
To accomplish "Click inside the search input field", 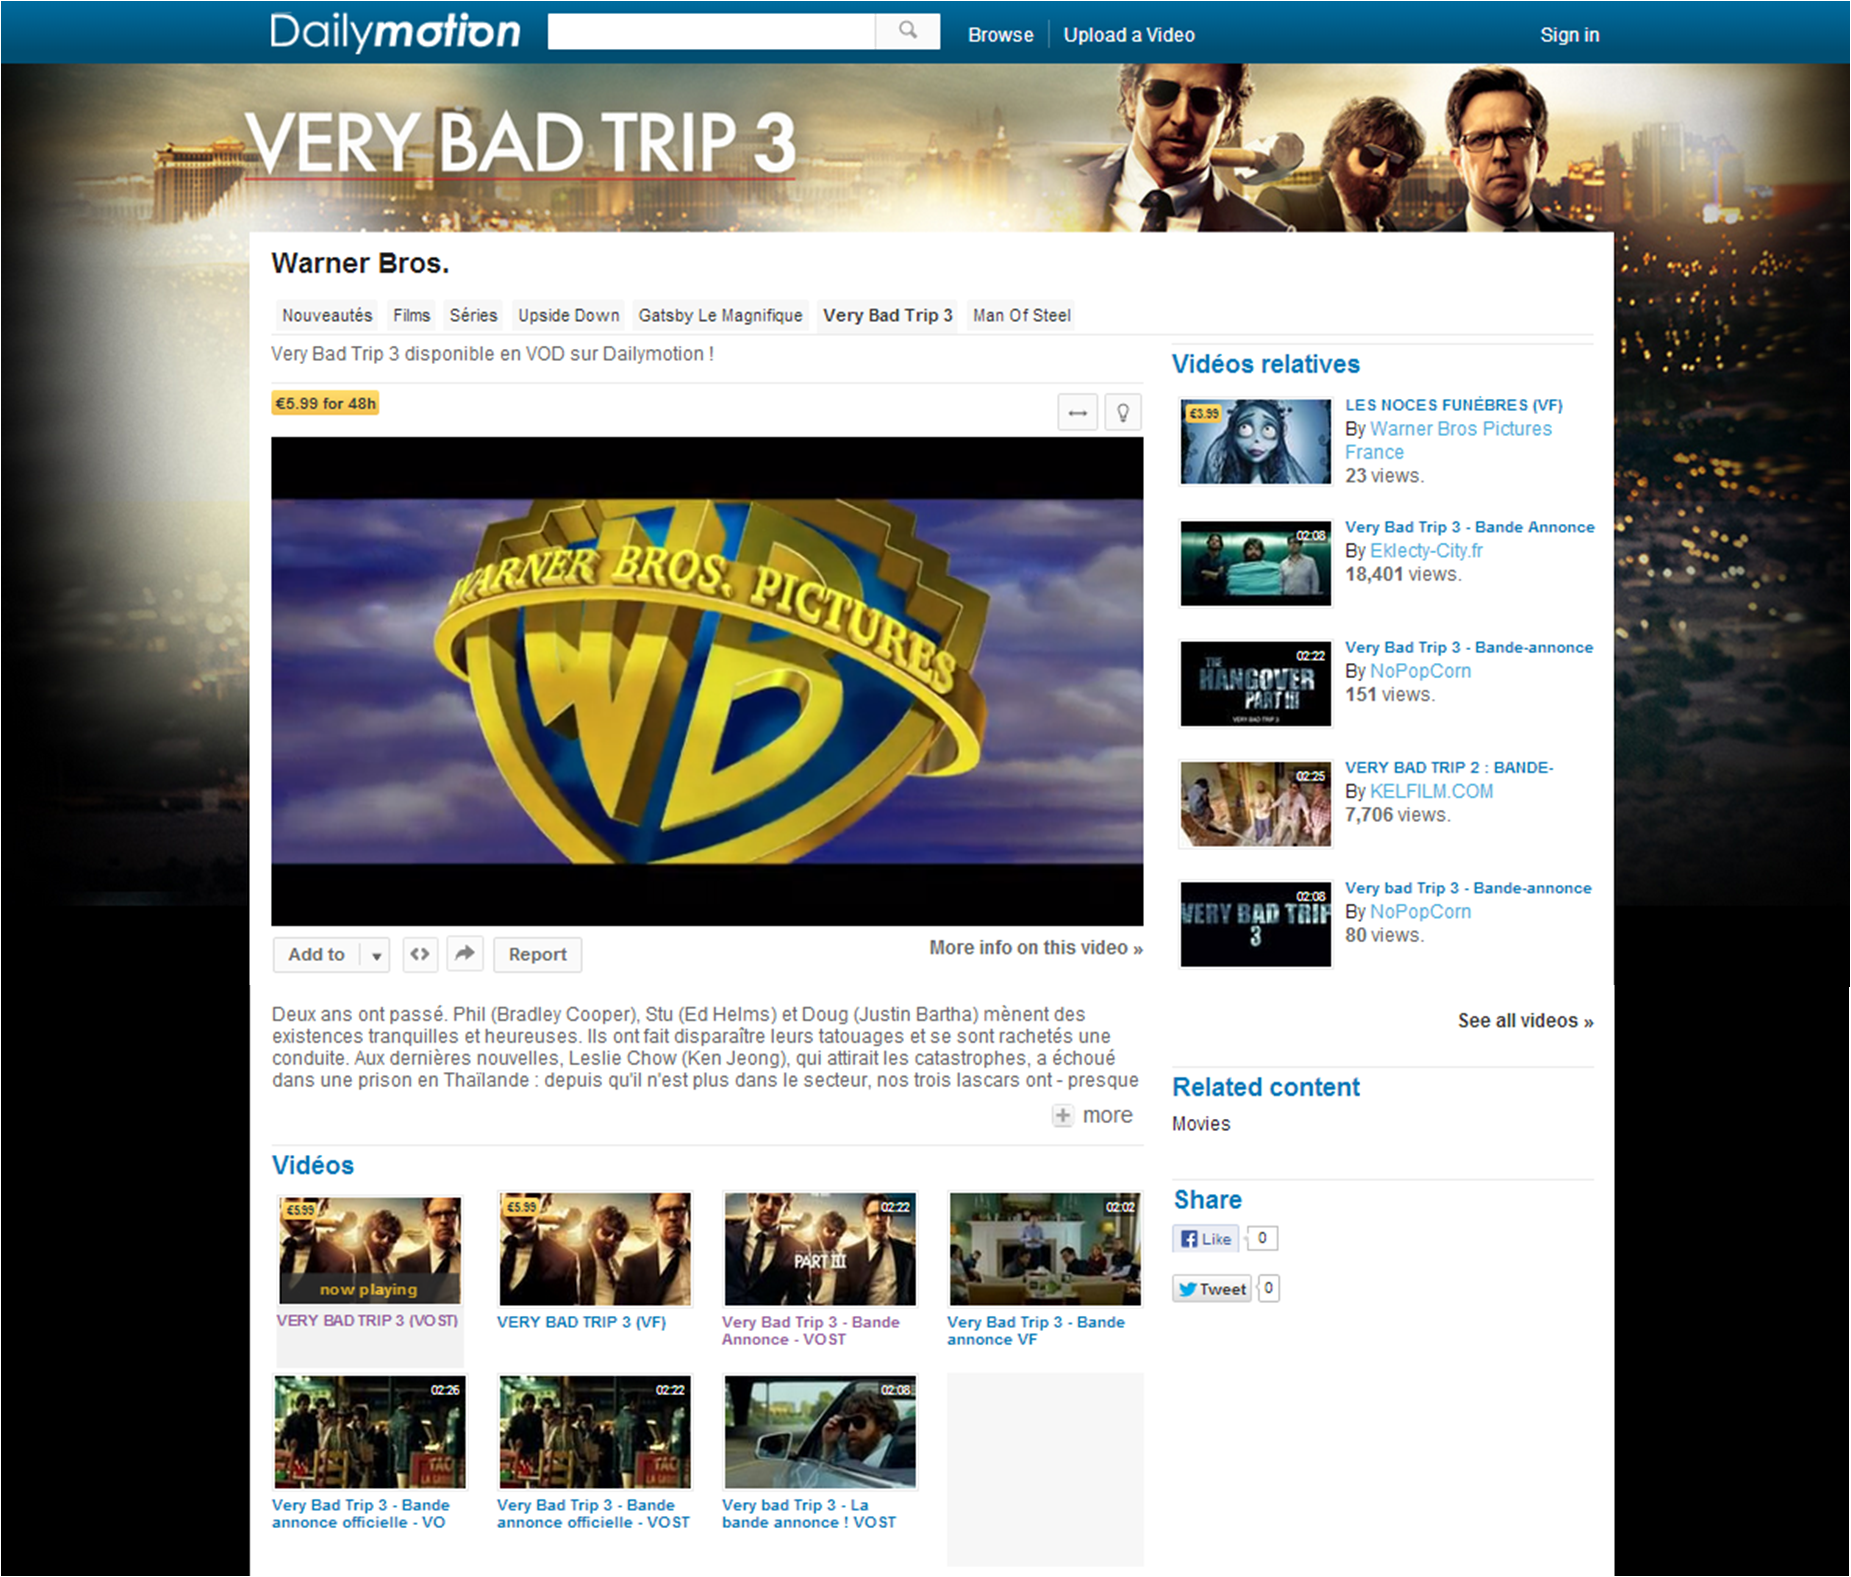I will coord(710,30).
